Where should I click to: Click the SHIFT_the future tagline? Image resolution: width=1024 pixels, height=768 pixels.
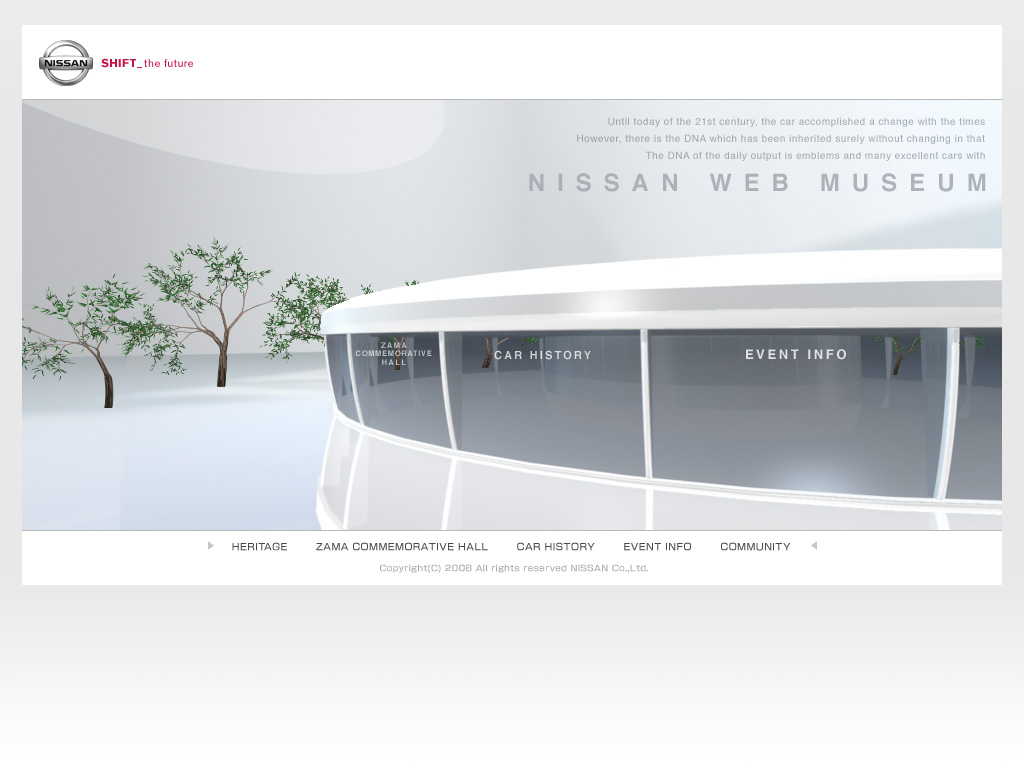[147, 63]
